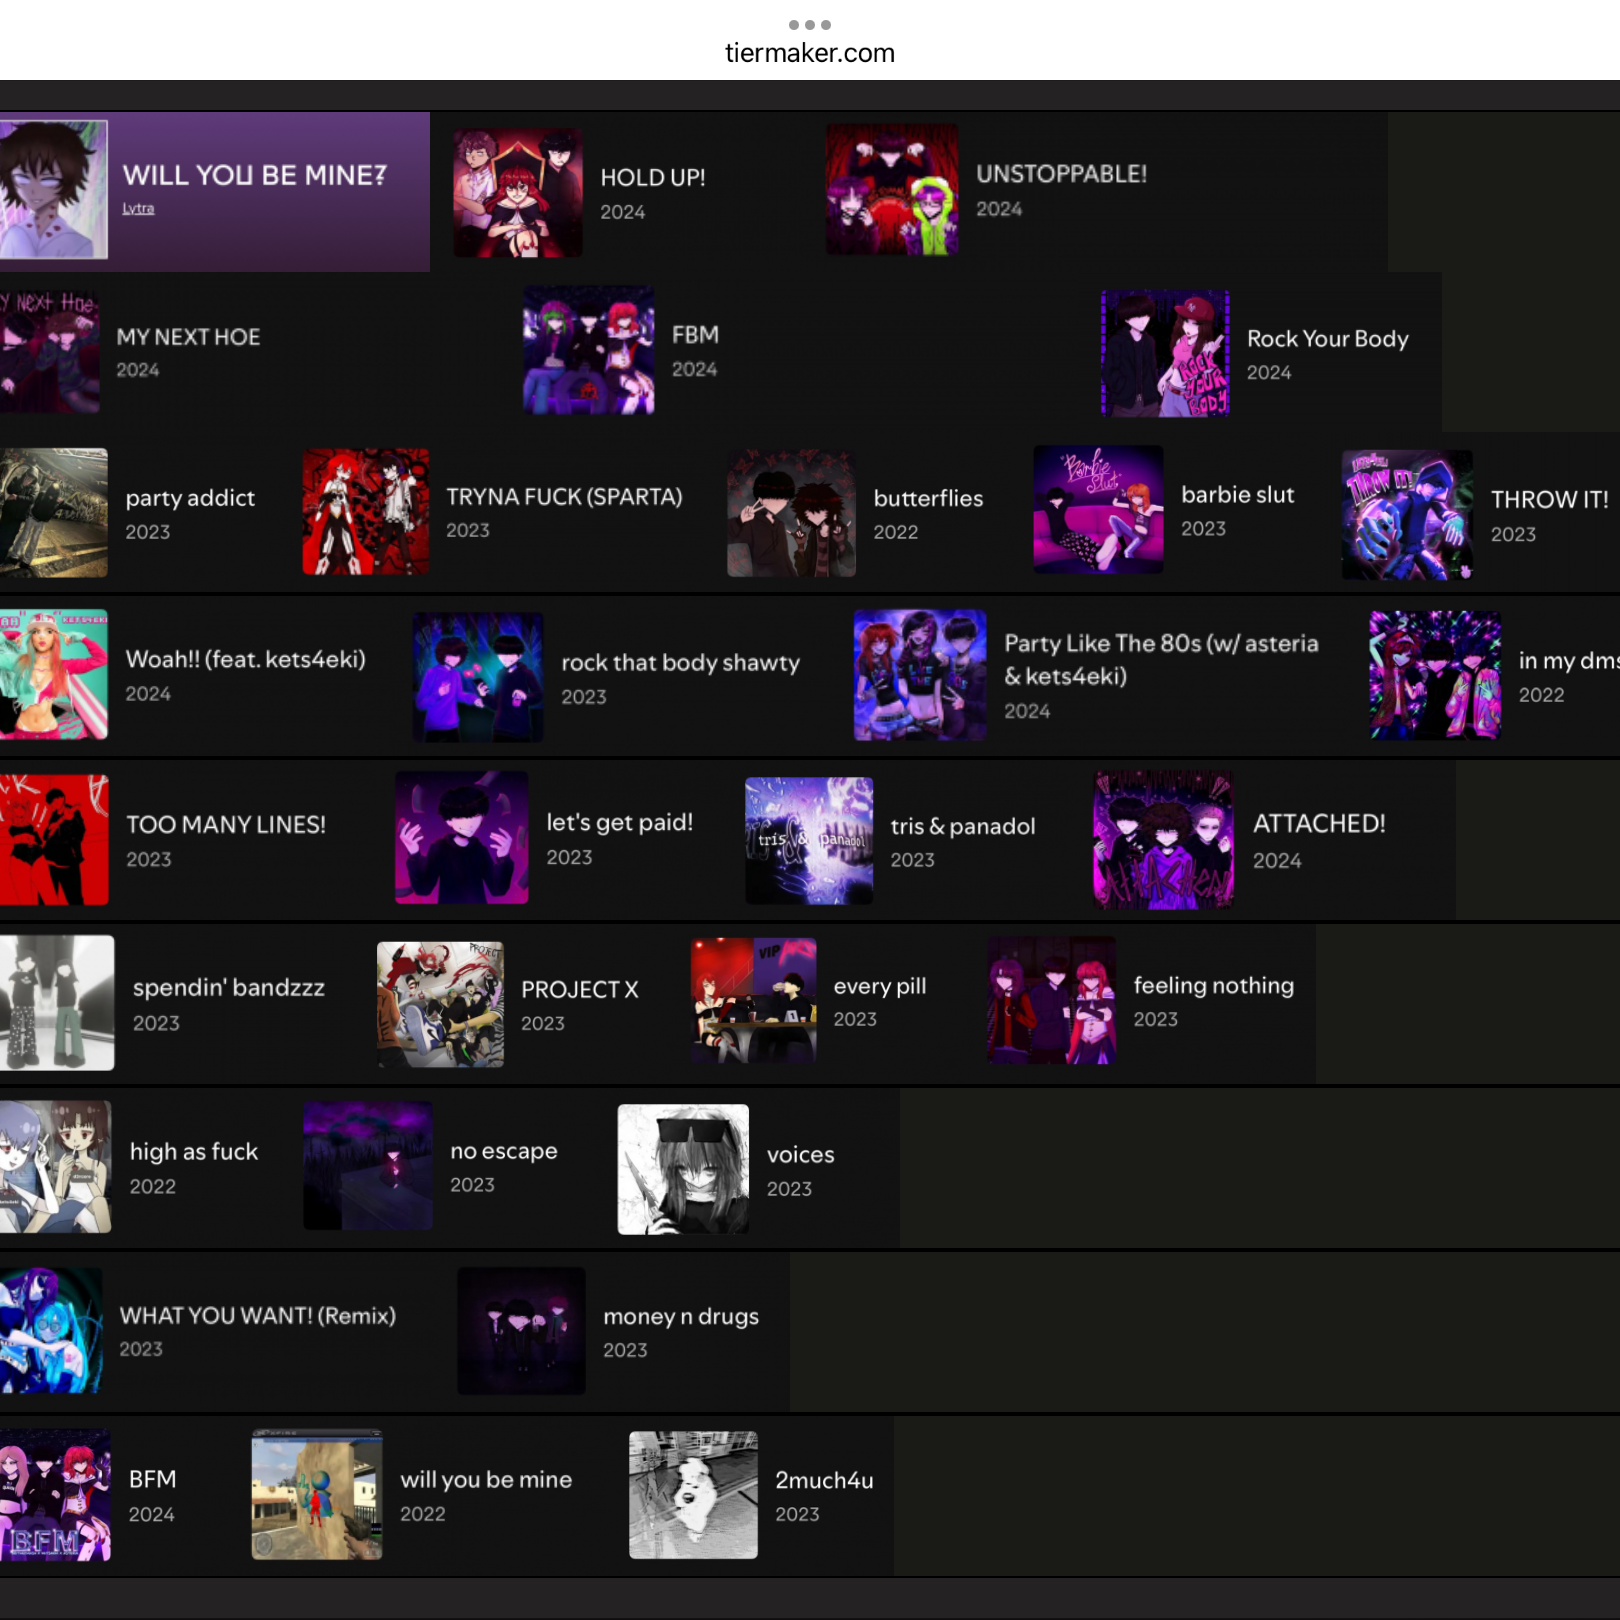Open the UNSTOPPABLE! cover art
This screenshot has width=1620, height=1620.
point(891,190)
